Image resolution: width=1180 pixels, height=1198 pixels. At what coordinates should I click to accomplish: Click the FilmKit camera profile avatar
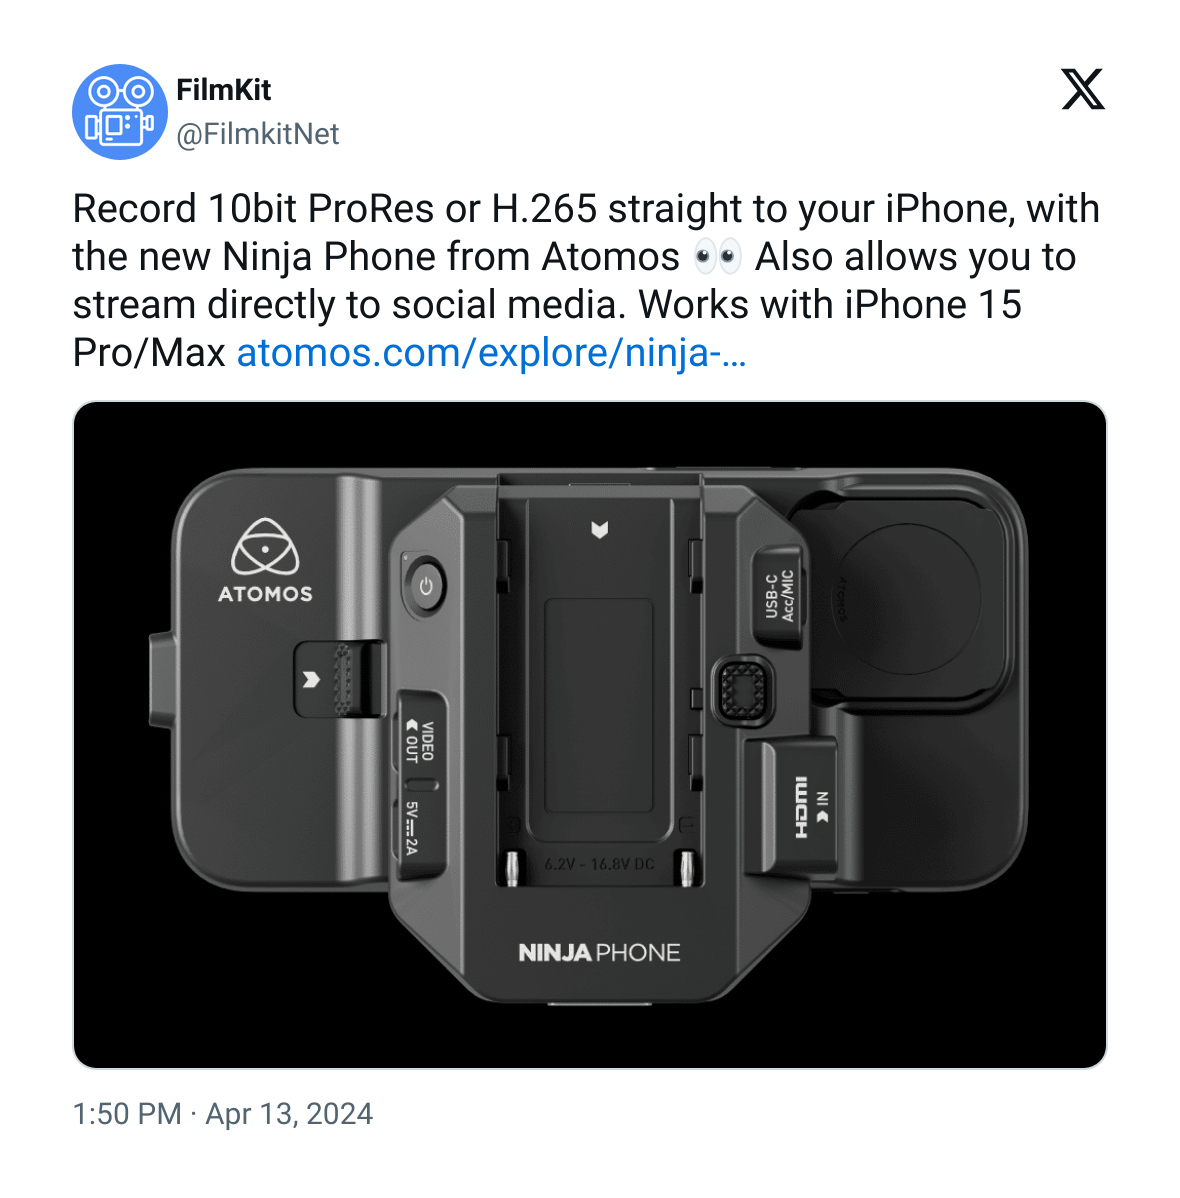pyautogui.click(x=119, y=112)
